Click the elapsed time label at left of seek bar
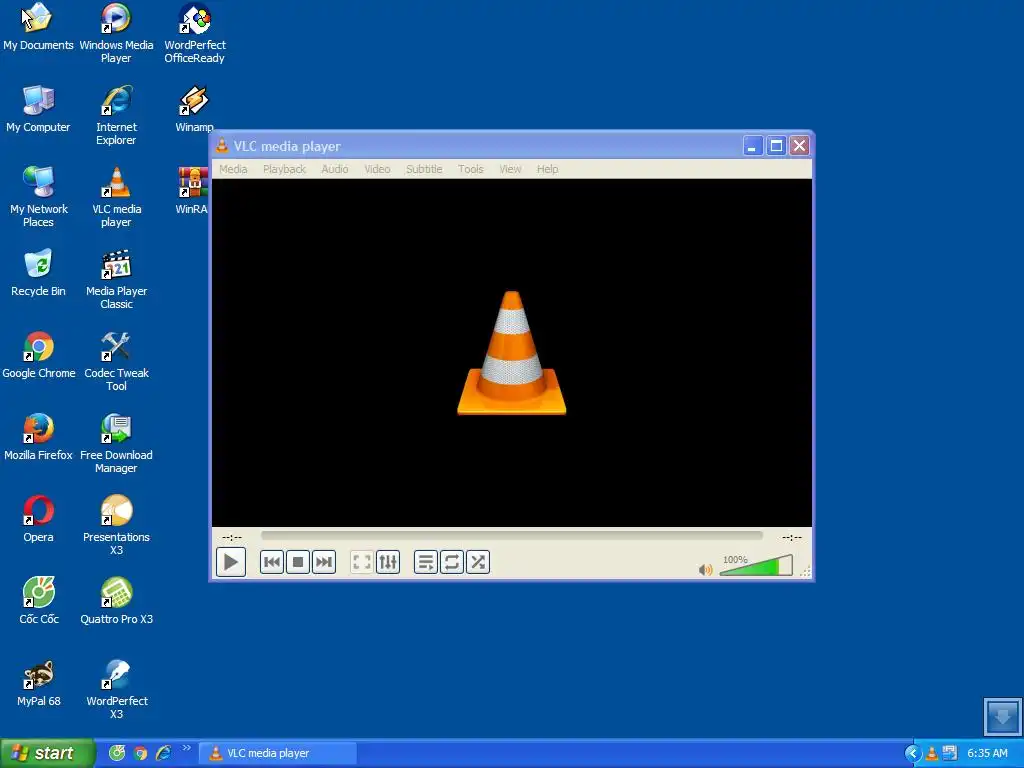The image size is (1024, 768). tap(232, 537)
